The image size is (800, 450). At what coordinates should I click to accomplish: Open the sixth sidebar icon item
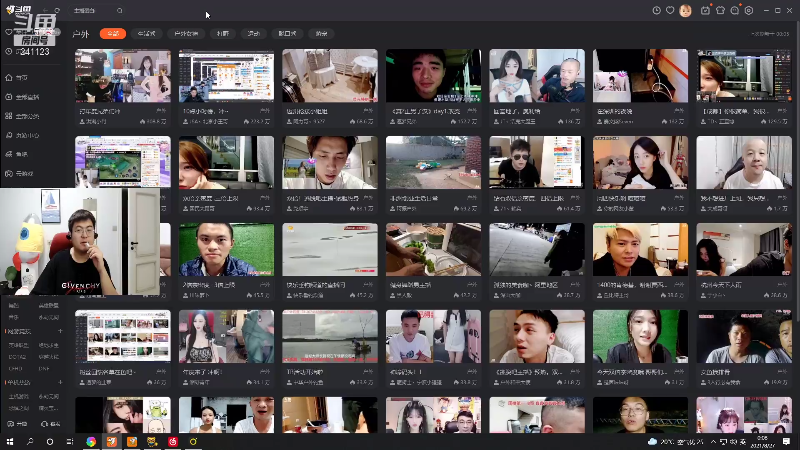9,173
